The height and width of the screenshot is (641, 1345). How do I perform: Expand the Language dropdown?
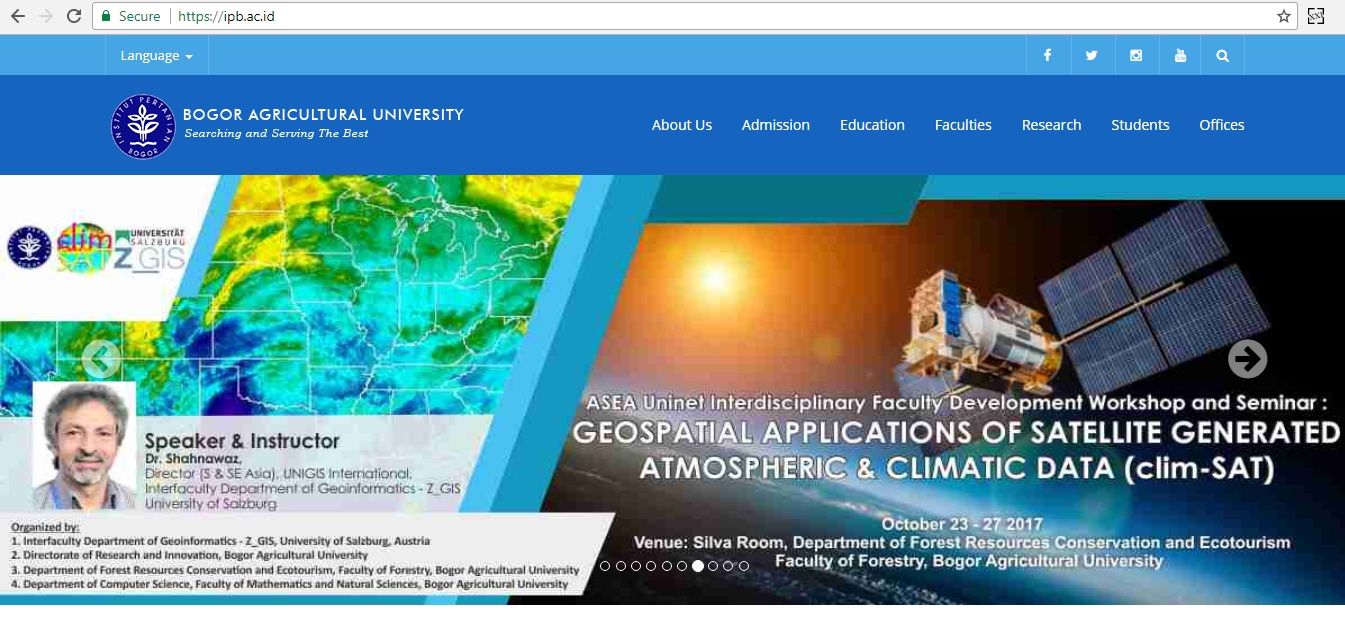(x=157, y=55)
